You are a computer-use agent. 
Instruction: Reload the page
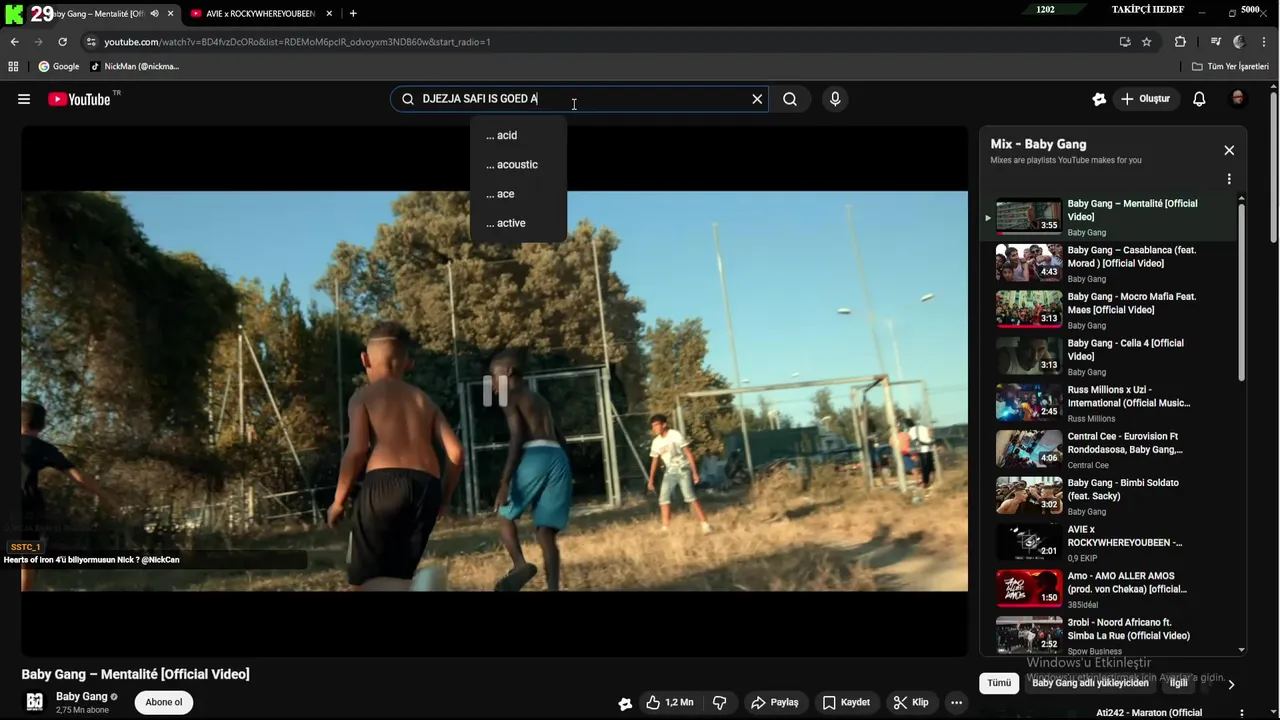click(x=62, y=42)
